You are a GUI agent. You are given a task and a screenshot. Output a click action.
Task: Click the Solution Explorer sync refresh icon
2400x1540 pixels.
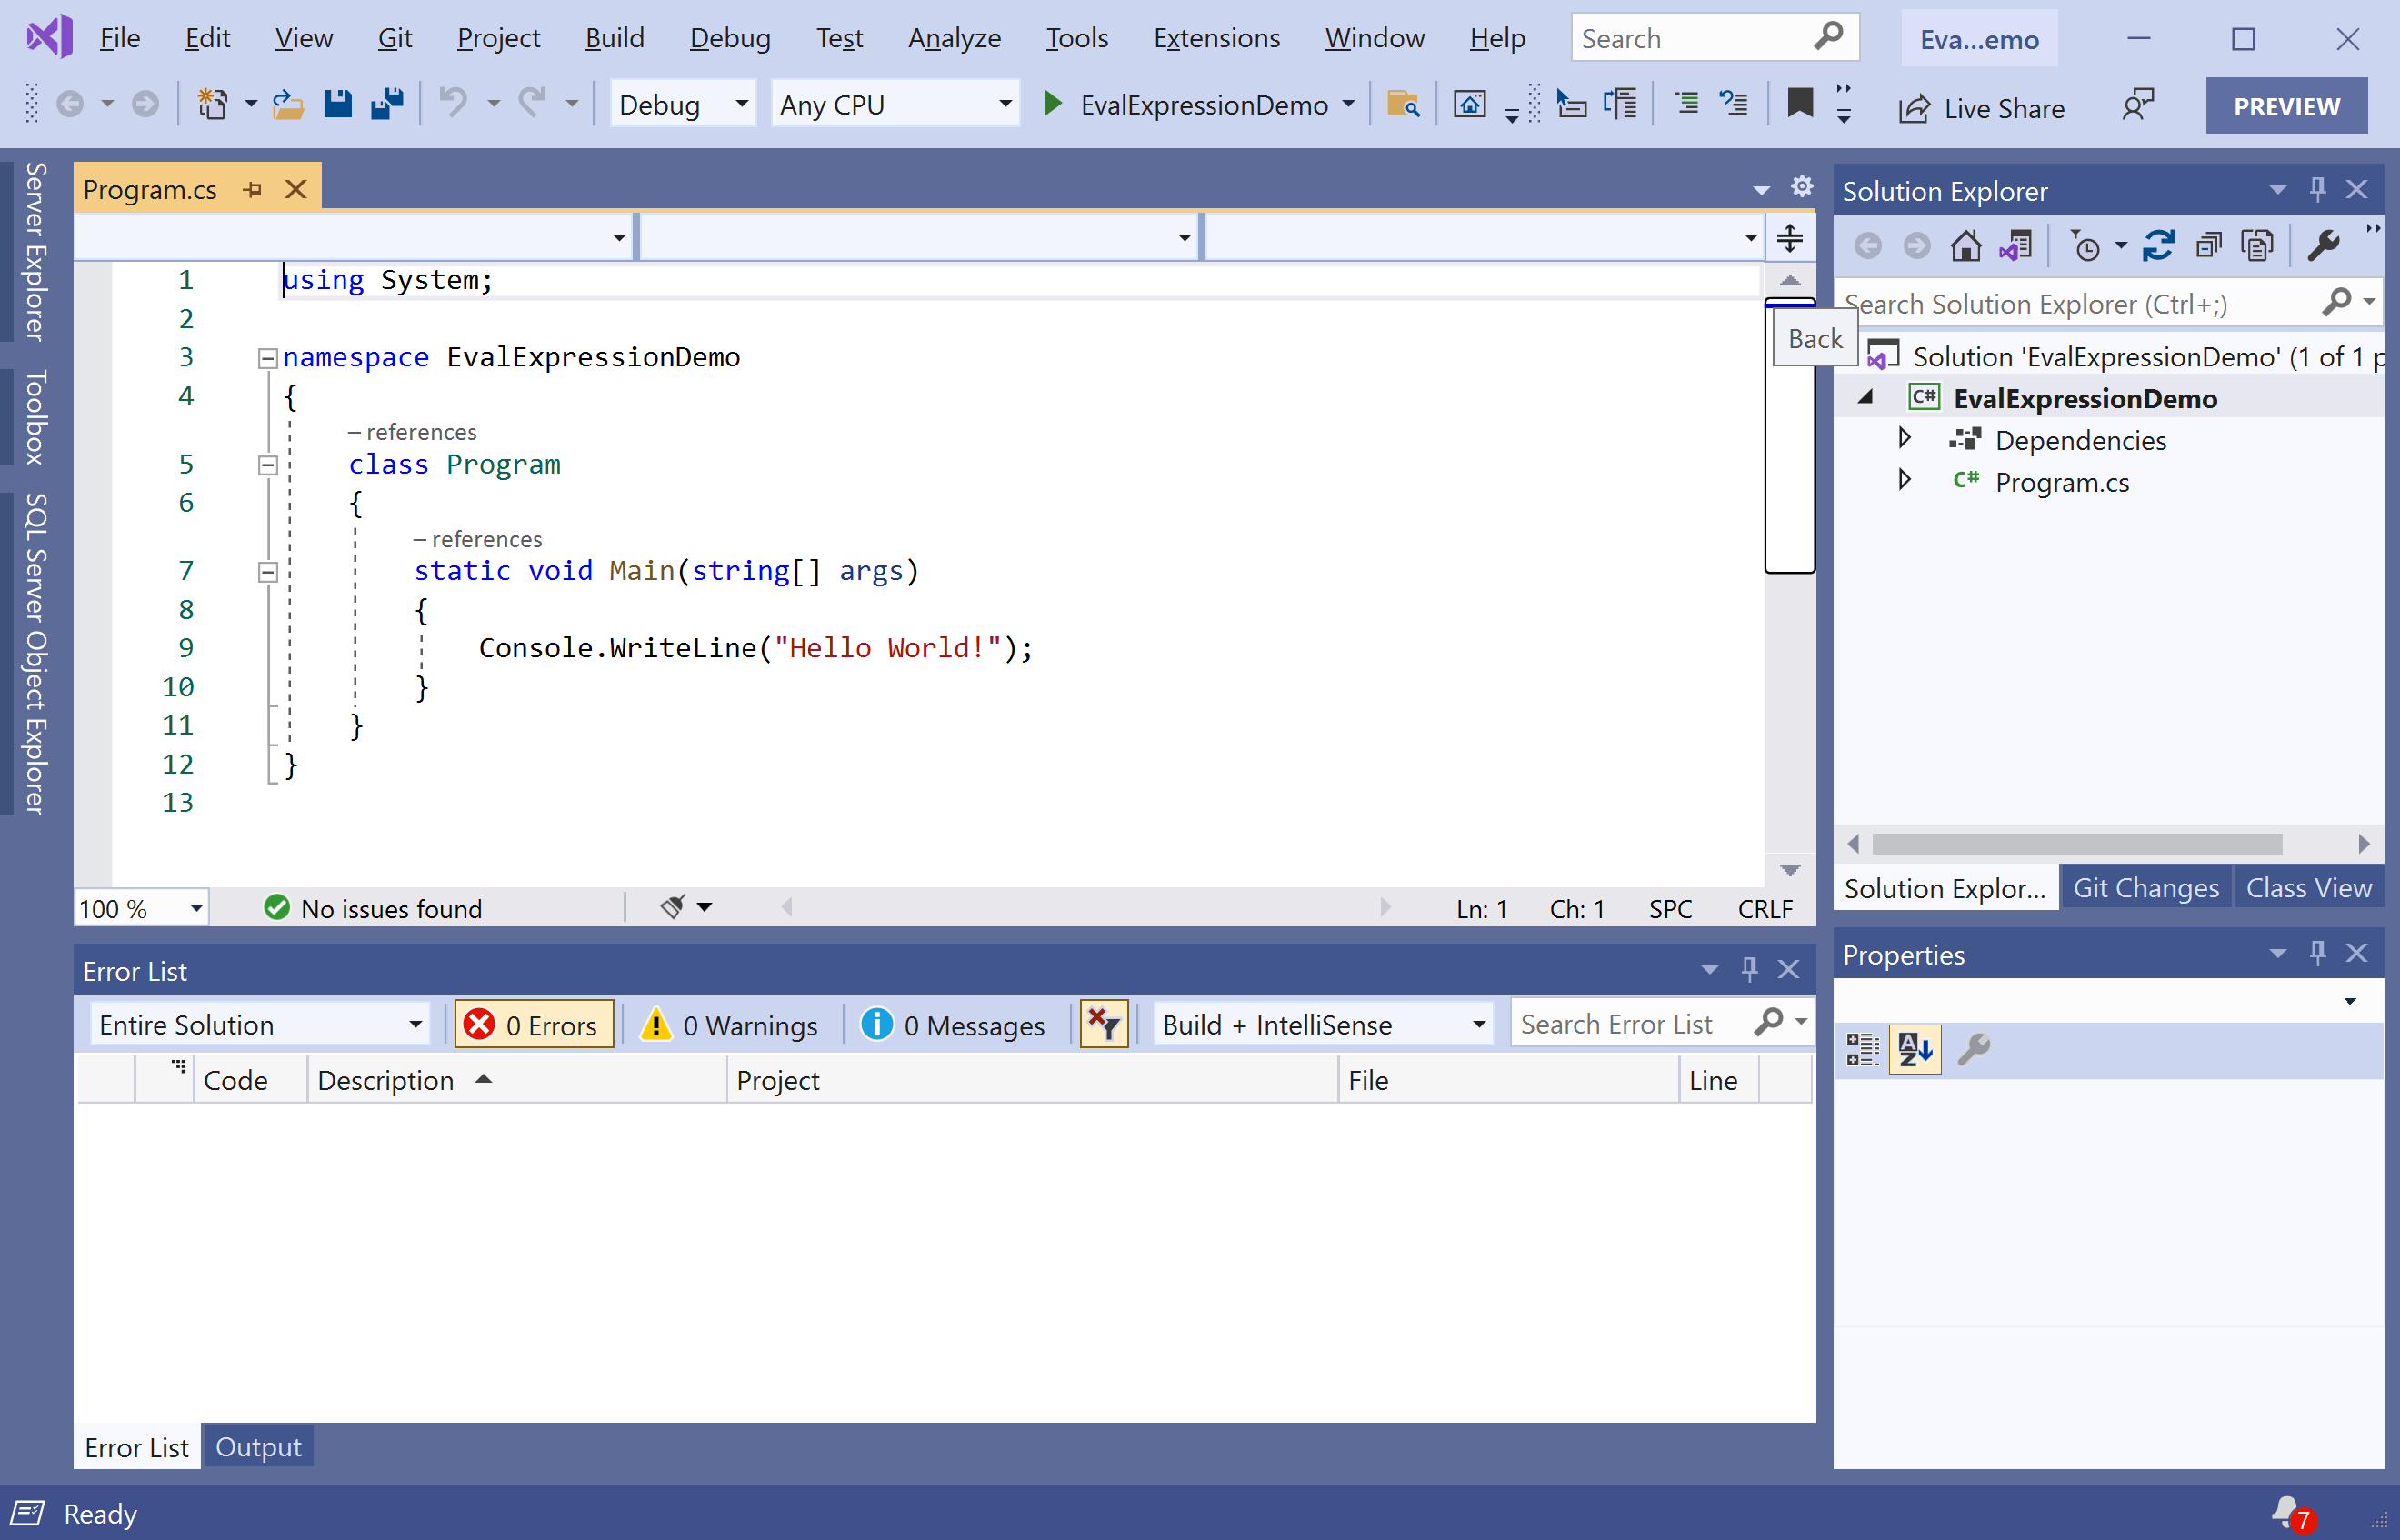coord(2158,246)
